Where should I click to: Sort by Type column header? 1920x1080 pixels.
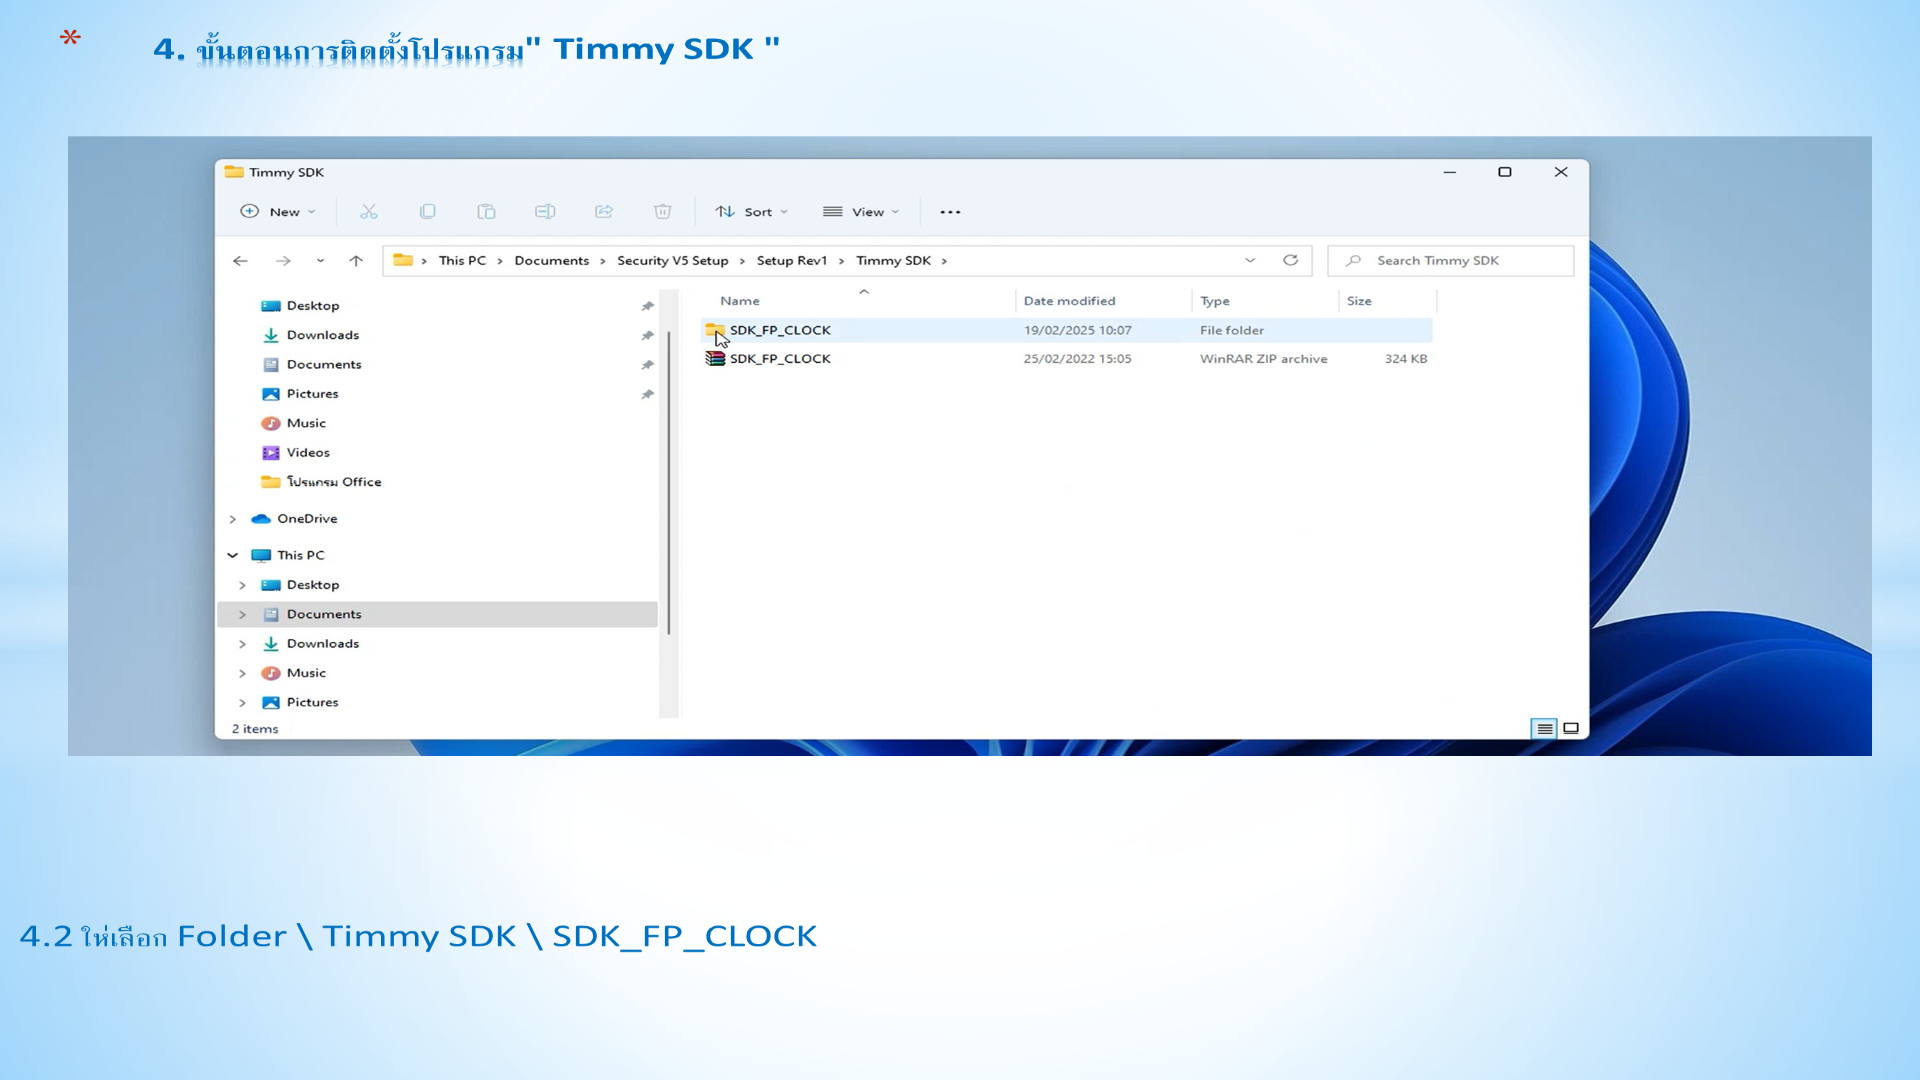[x=1215, y=301]
